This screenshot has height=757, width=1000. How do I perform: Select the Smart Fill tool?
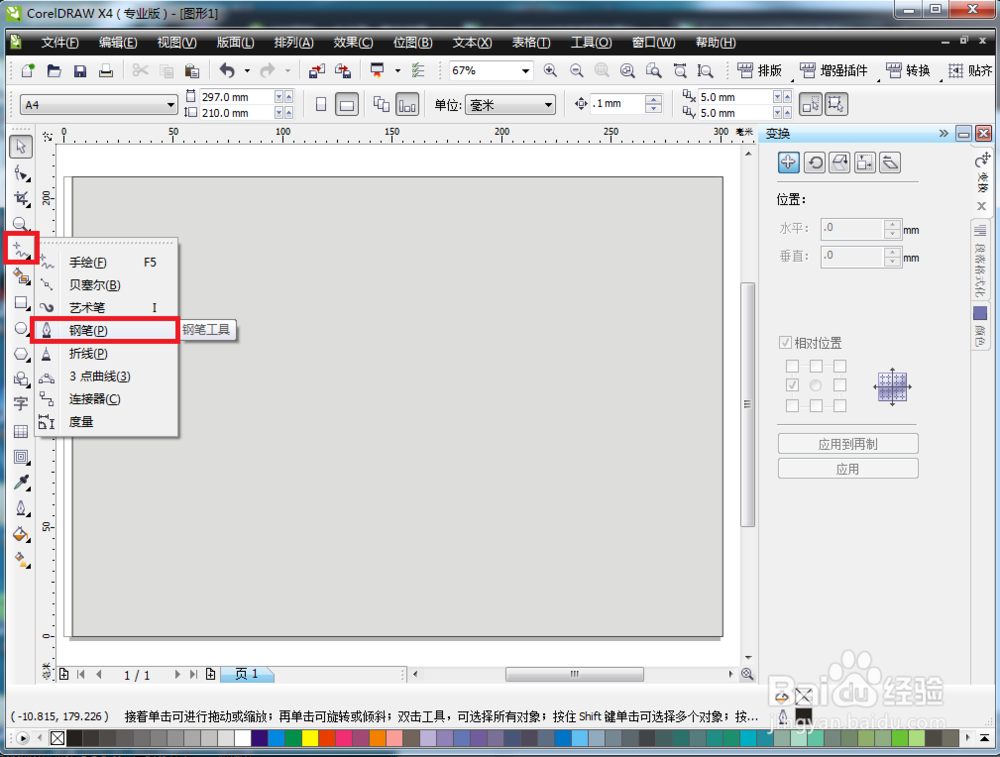(21, 276)
